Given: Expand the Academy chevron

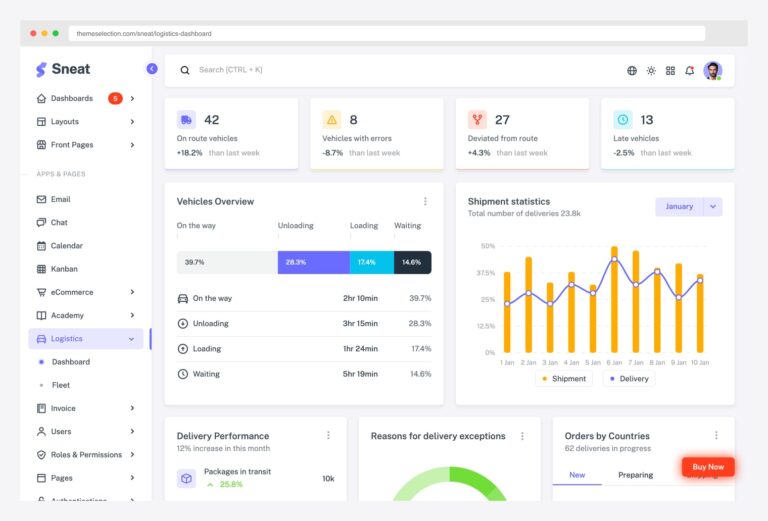Looking at the screenshot, I should (132, 315).
